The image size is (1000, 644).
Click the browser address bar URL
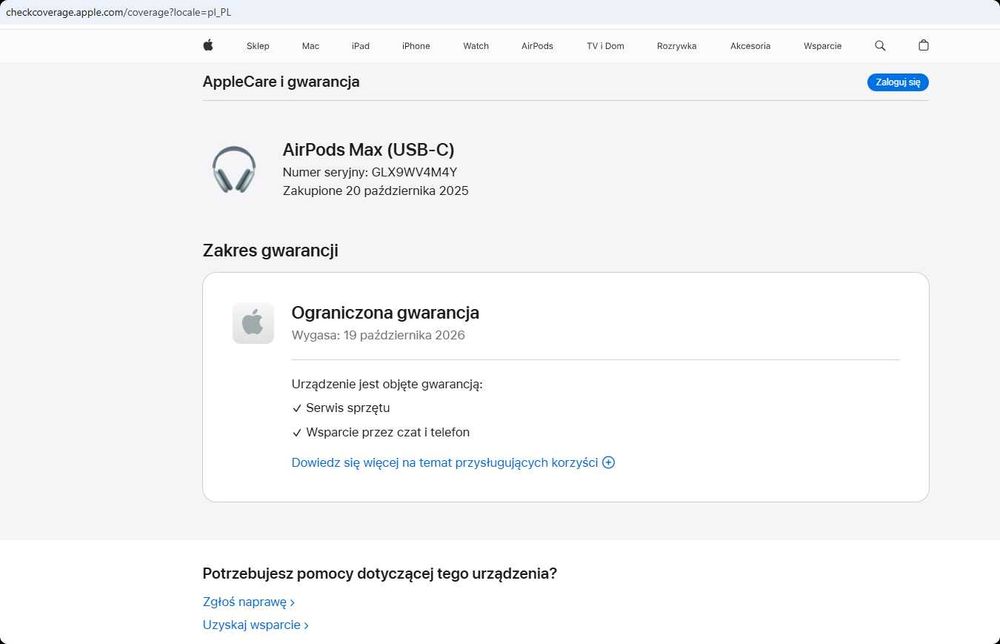[x=119, y=12]
